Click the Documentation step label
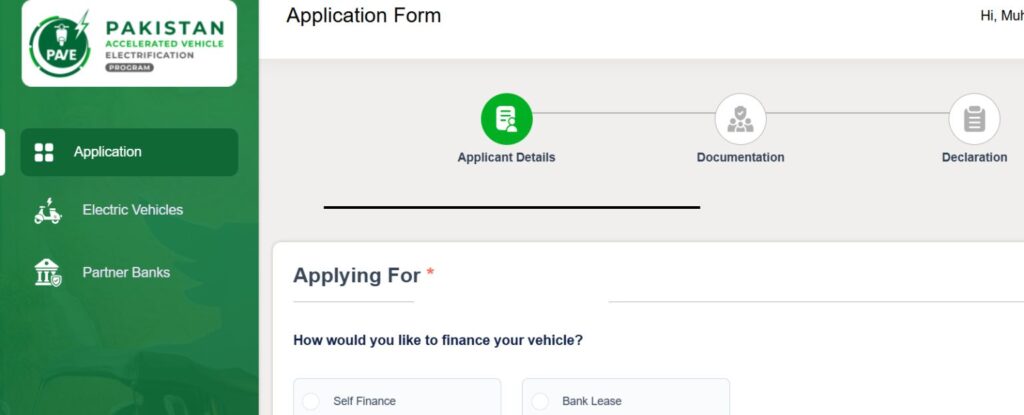Image resolution: width=1024 pixels, height=415 pixels. tap(740, 158)
